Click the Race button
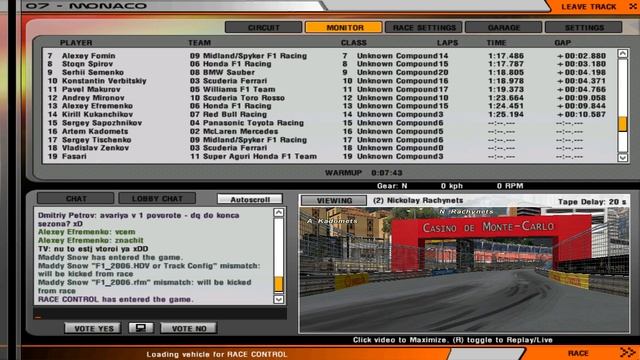 point(578,353)
